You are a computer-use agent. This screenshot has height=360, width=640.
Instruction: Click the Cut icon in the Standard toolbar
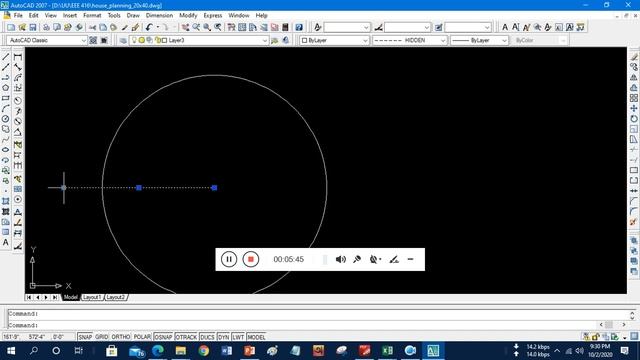click(93, 27)
